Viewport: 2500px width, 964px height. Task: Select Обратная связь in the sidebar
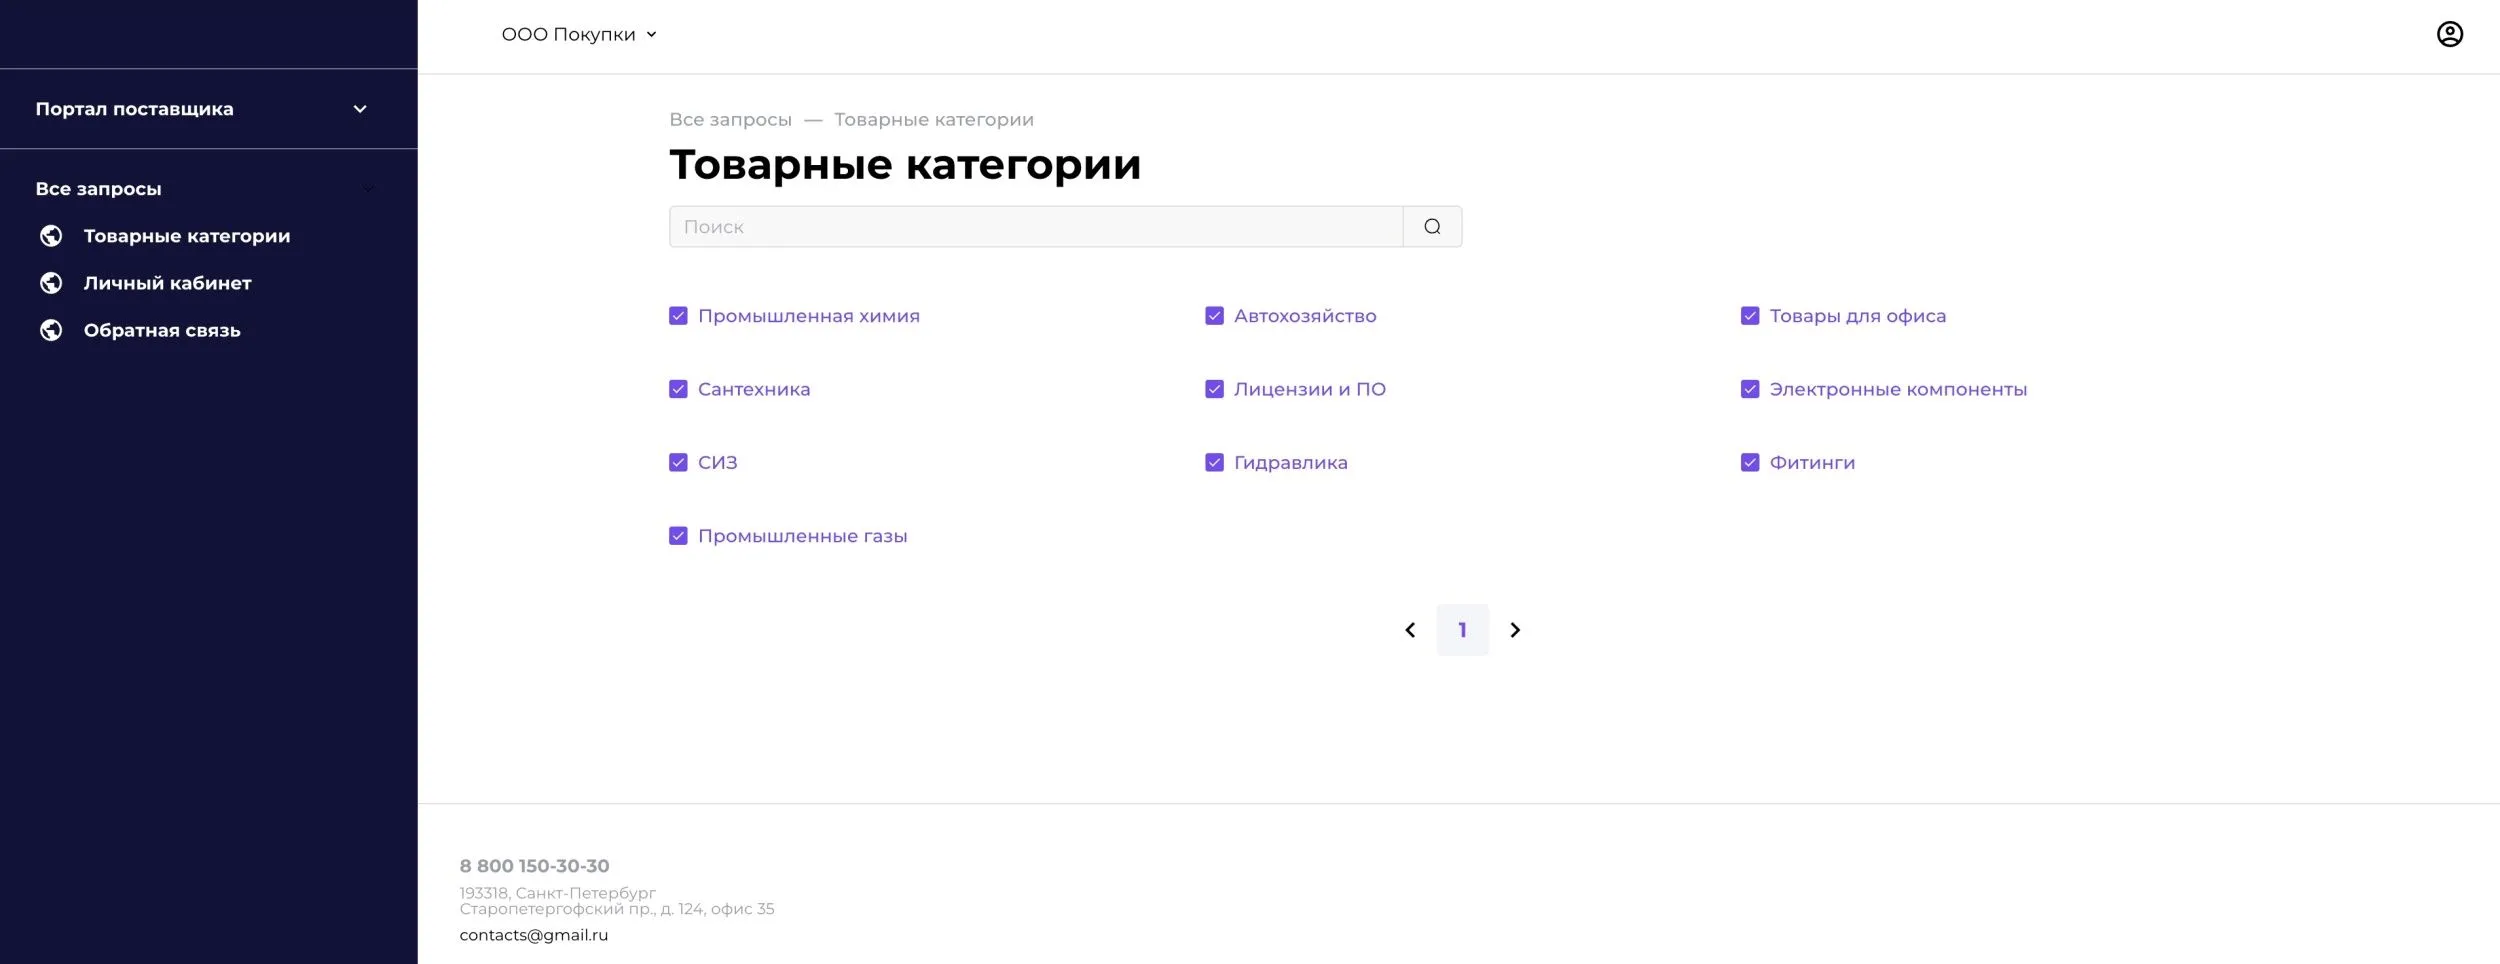click(x=161, y=330)
